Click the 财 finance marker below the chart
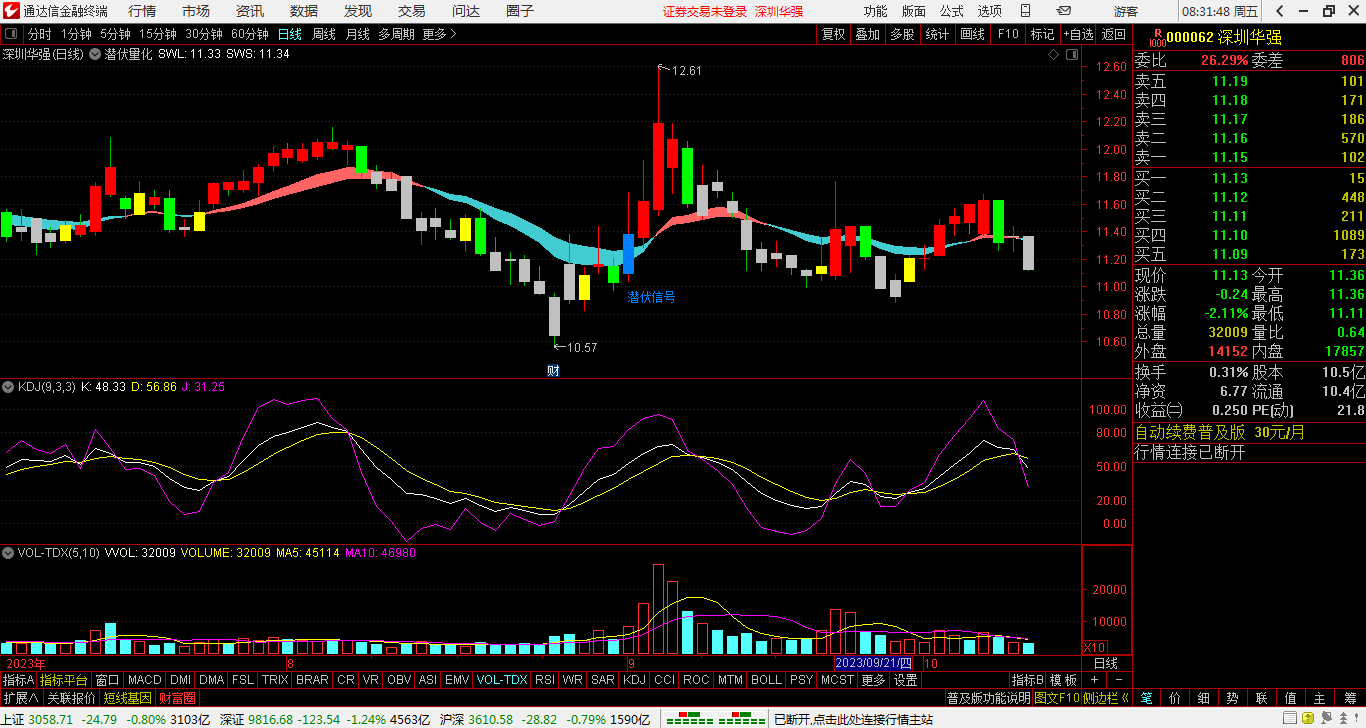Screen dimensions: 1366x728 click(553, 371)
